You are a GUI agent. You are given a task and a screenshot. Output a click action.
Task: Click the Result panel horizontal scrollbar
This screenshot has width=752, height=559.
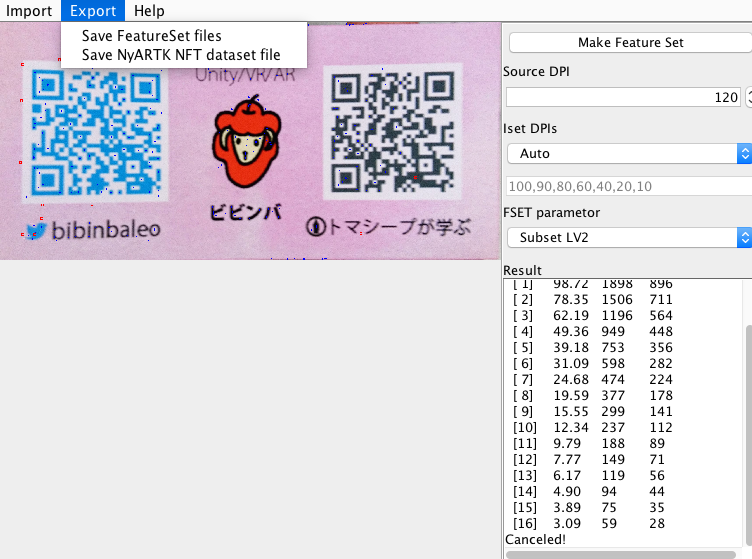(621, 555)
